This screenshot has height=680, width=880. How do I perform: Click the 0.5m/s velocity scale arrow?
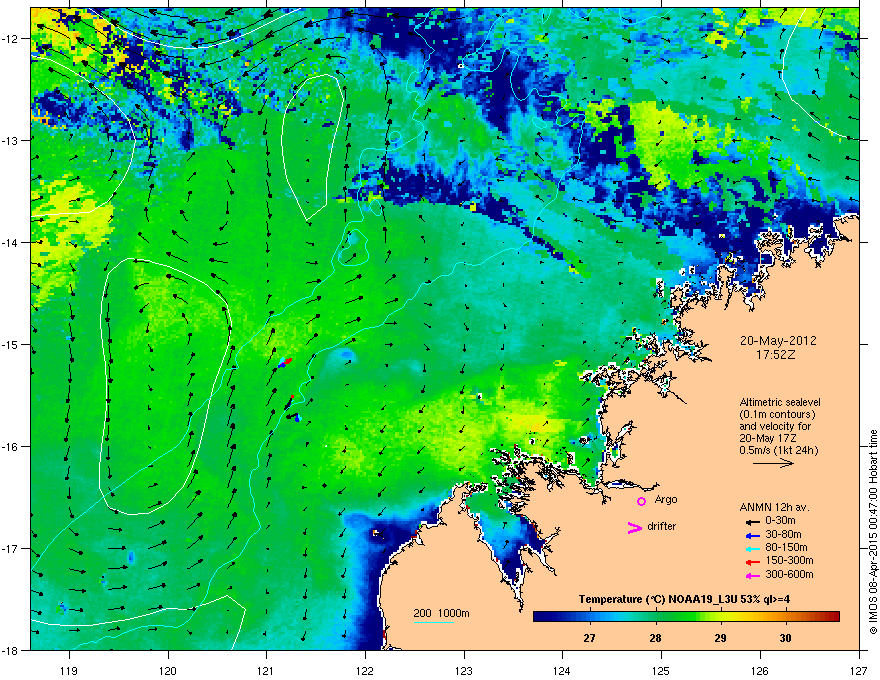(x=773, y=463)
